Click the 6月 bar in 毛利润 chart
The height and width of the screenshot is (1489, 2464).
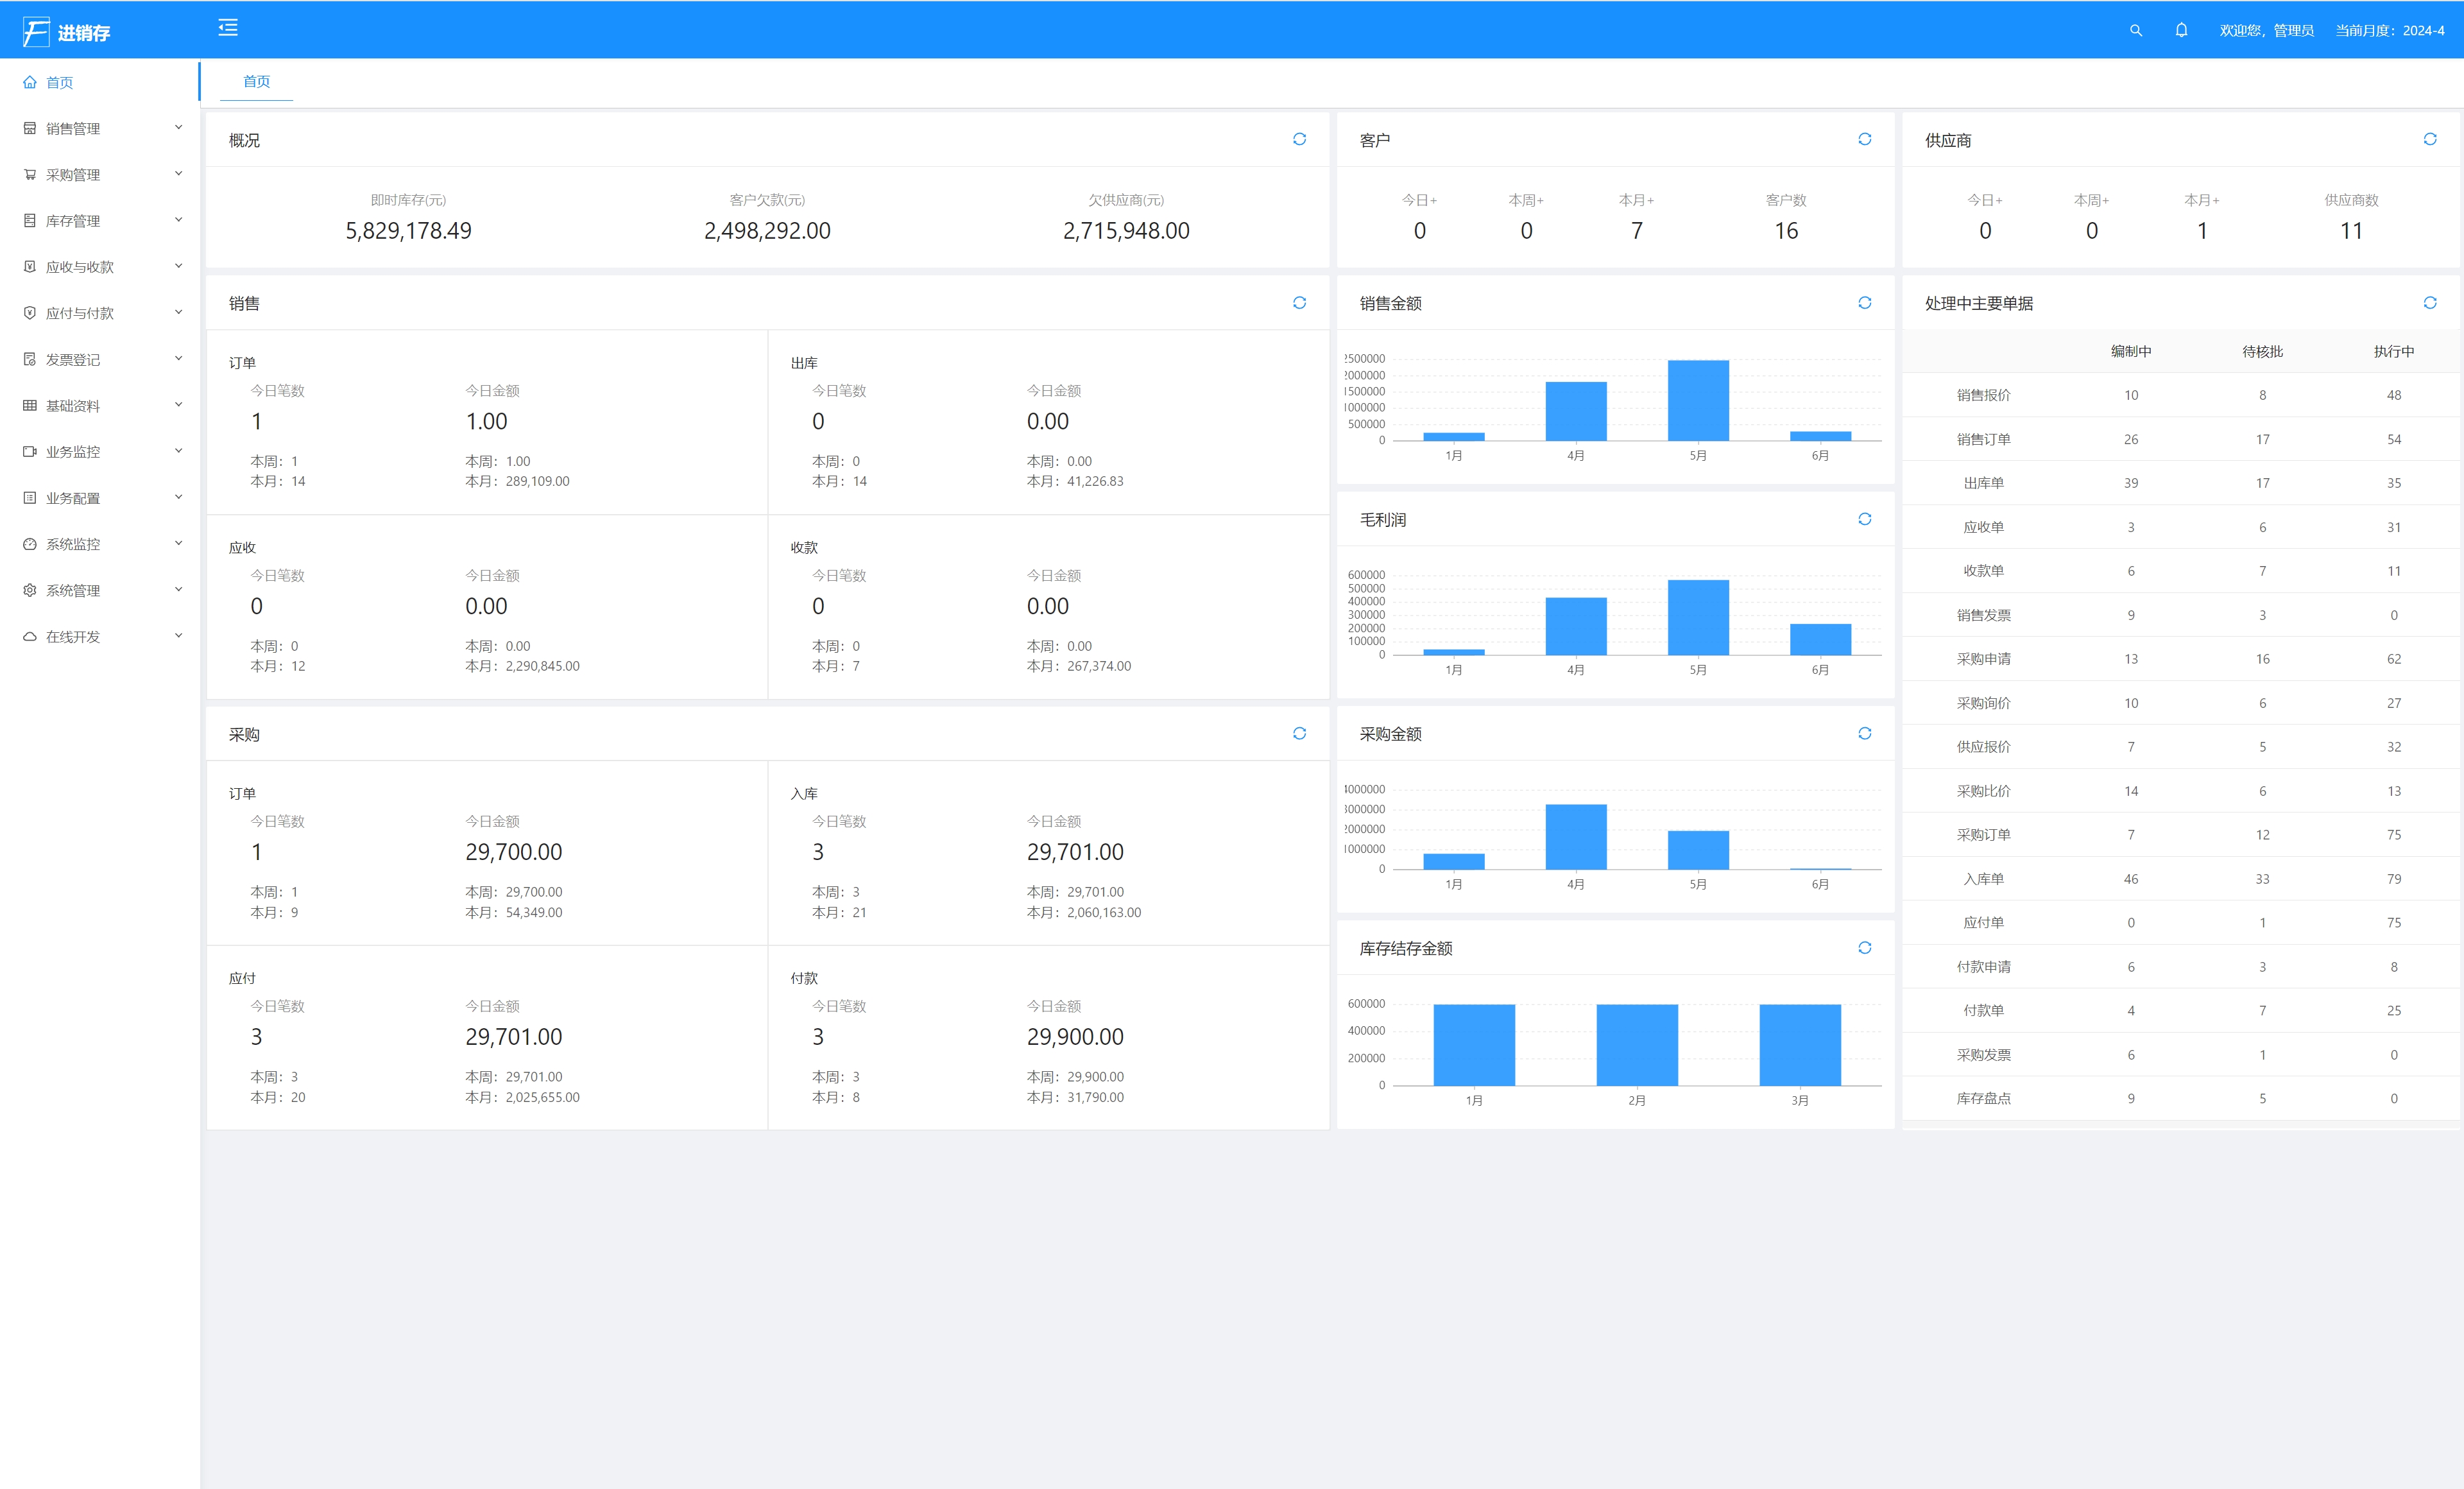click(1820, 640)
